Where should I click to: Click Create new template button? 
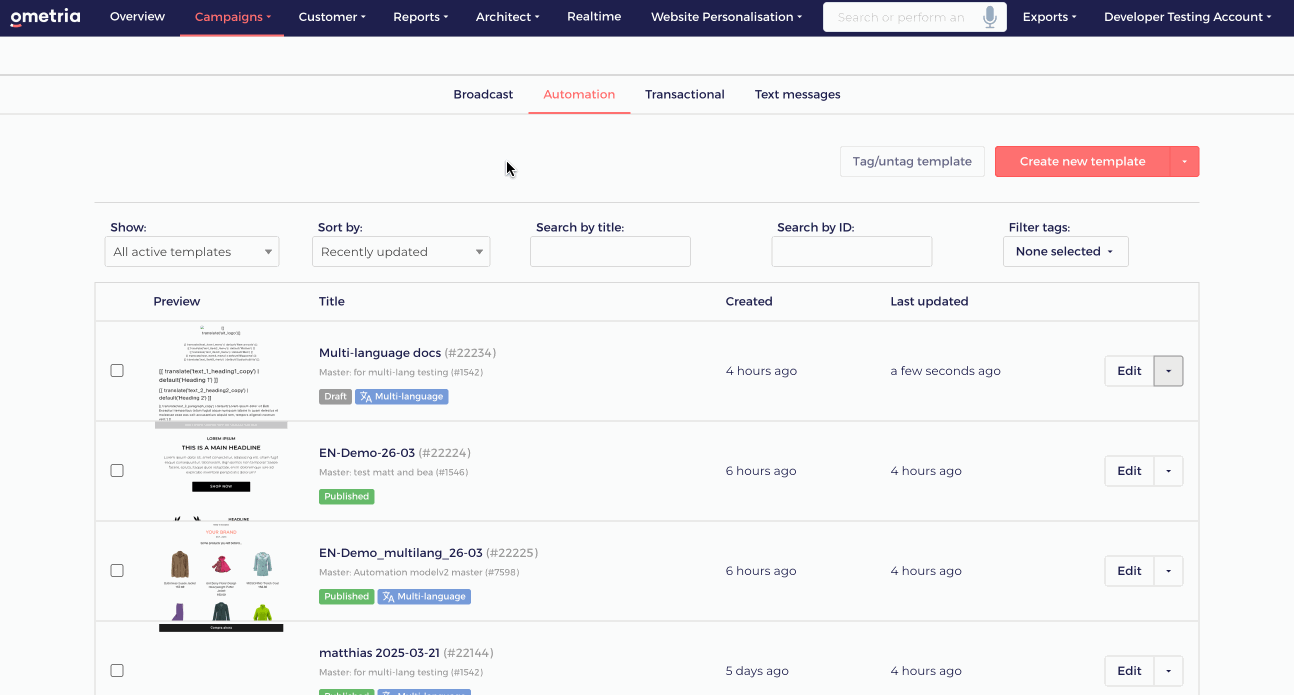[x=1082, y=162]
